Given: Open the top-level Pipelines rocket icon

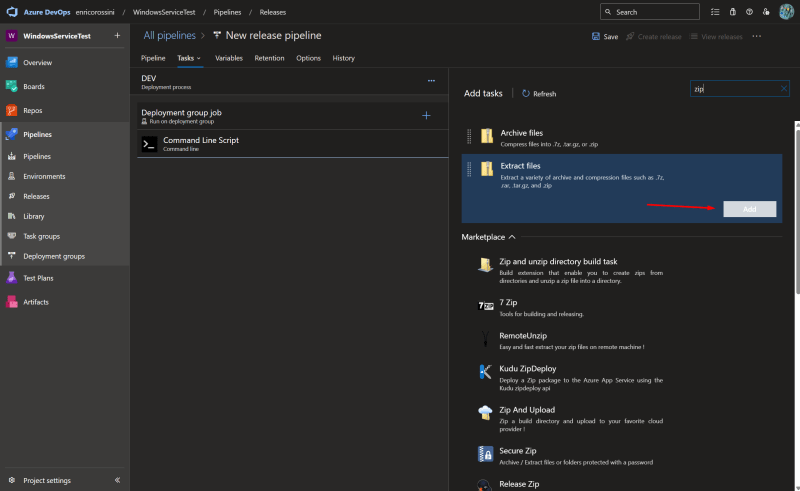Looking at the screenshot, I should click(x=12, y=134).
